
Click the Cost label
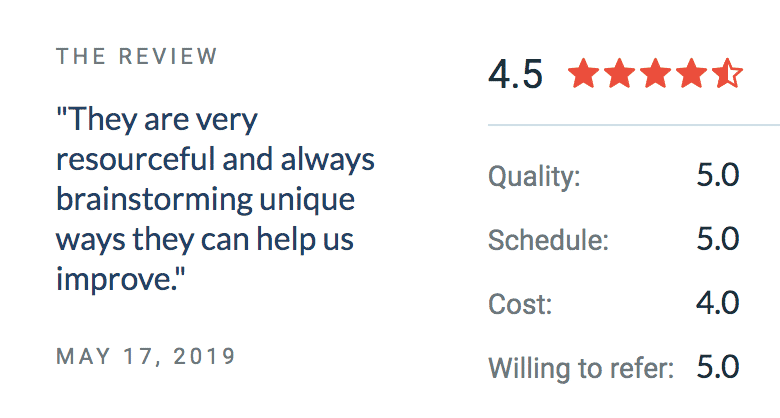tap(517, 304)
